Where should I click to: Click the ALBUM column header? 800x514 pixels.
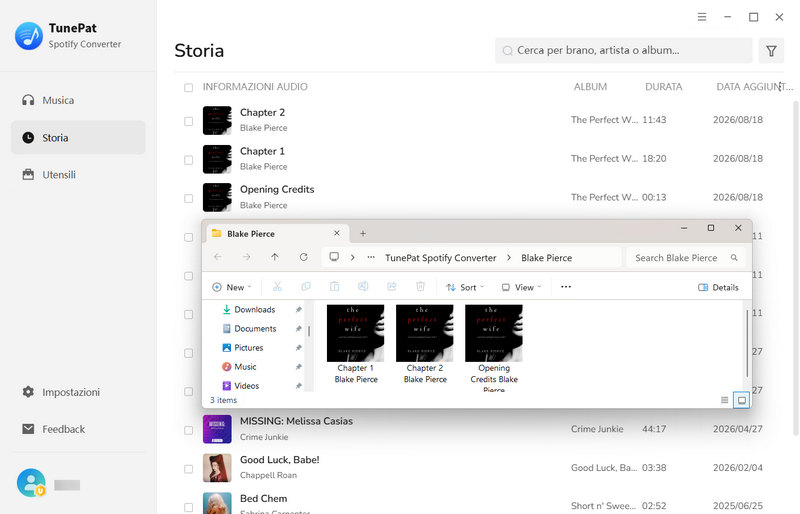(590, 87)
